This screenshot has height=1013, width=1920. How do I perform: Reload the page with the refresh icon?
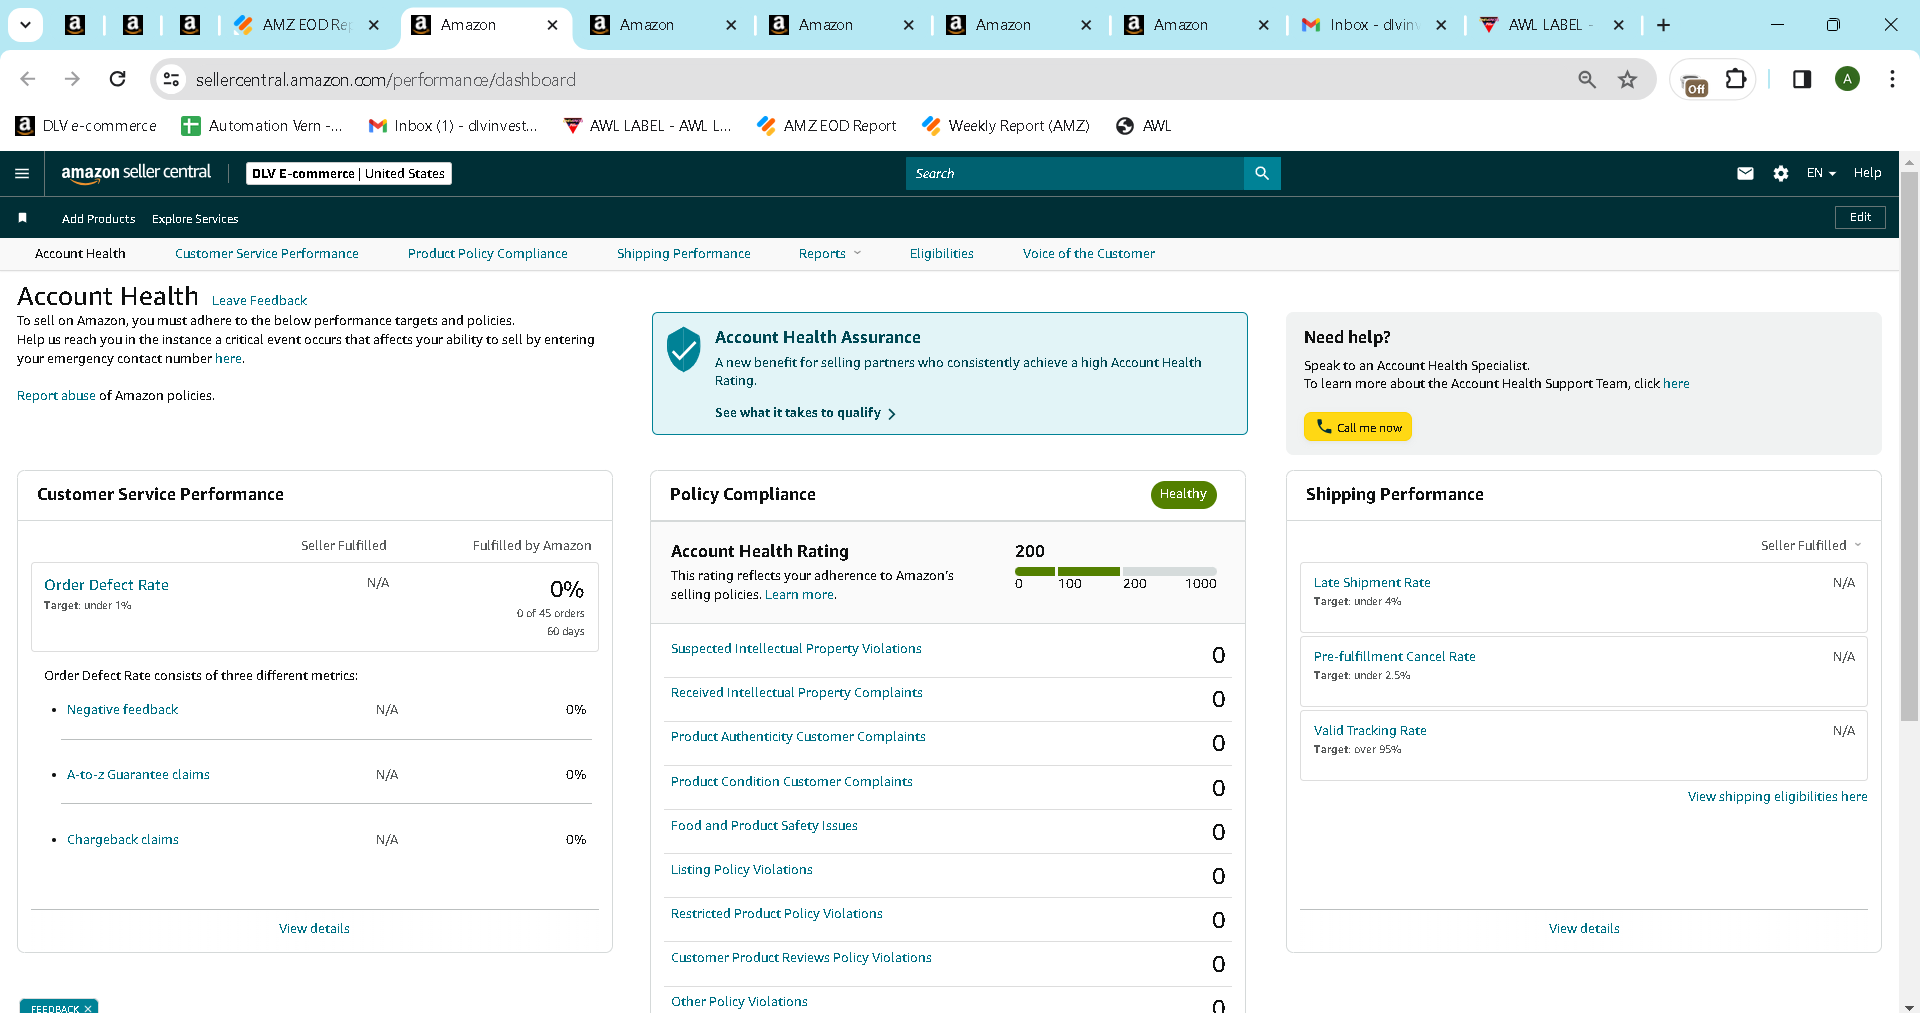pyautogui.click(x=118, y=79)
